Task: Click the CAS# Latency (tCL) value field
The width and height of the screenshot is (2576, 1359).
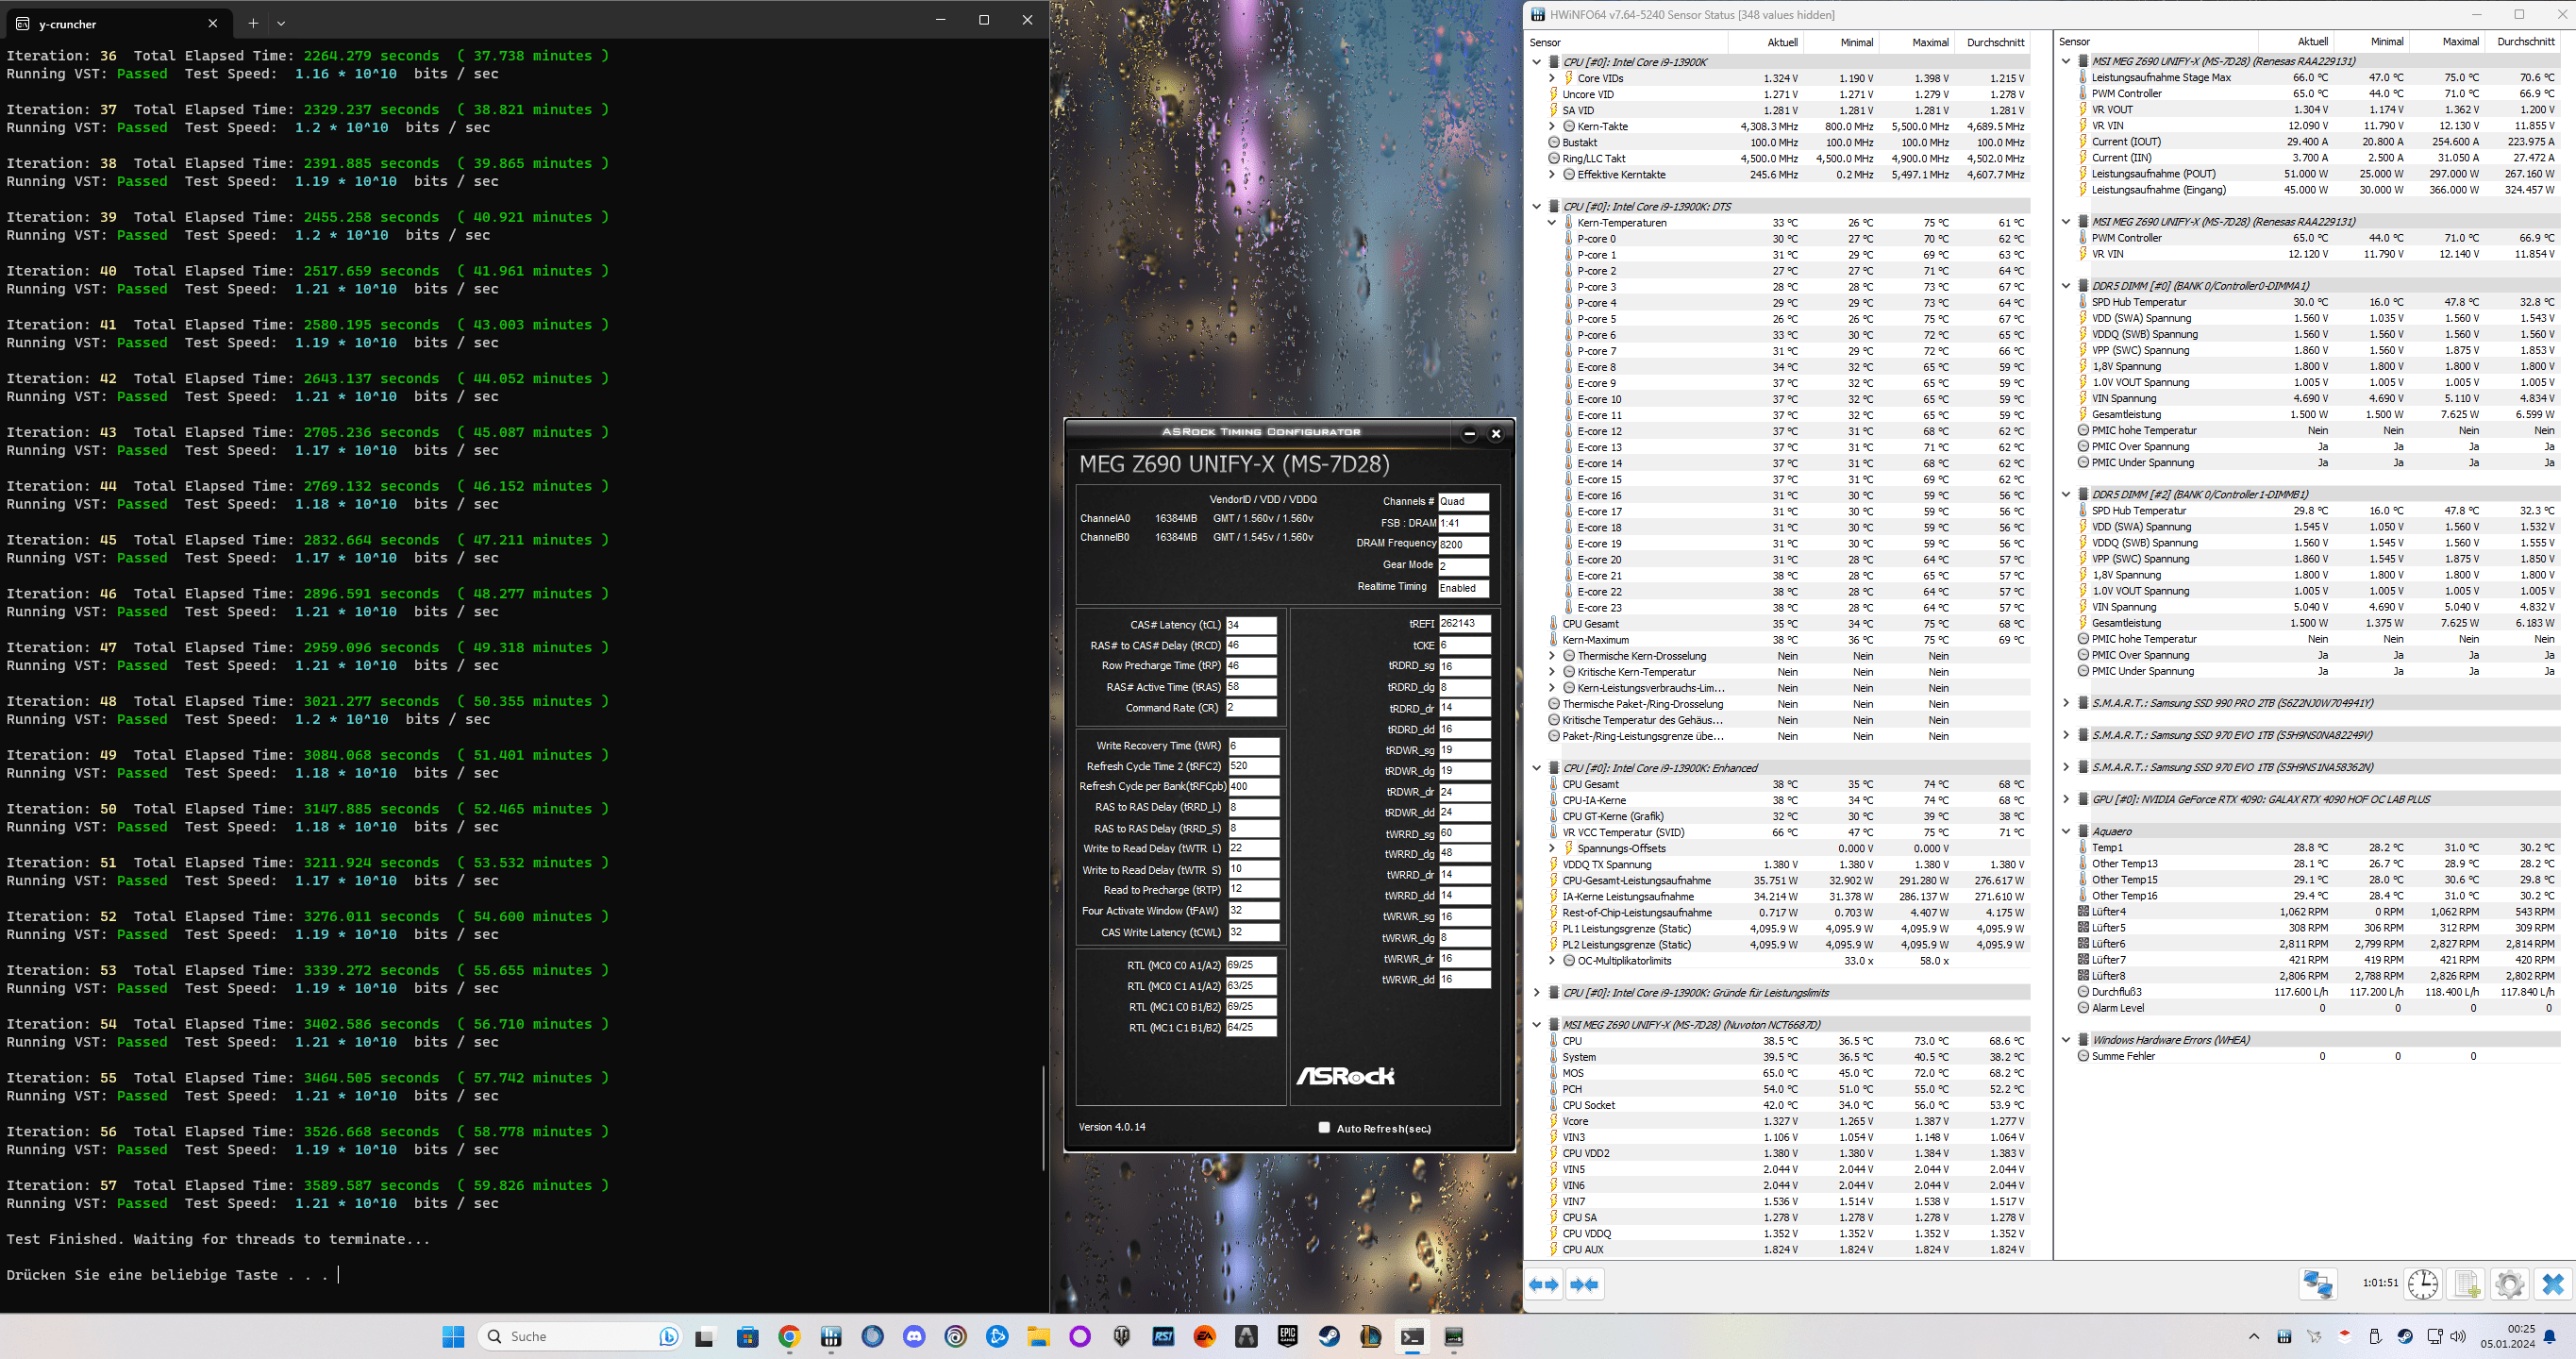Action: click(x=1250, y=625)
